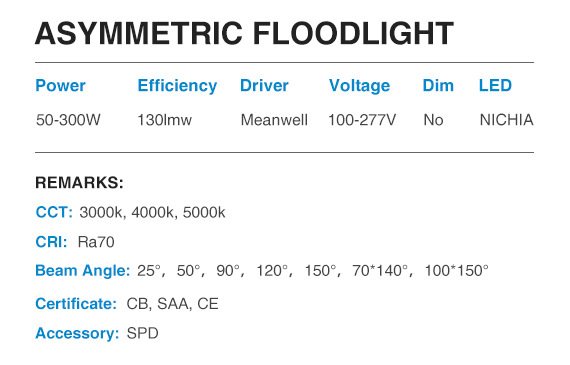Select the Dim column header
This screenshot has height=365, width=570.
(x=438, y=86)
